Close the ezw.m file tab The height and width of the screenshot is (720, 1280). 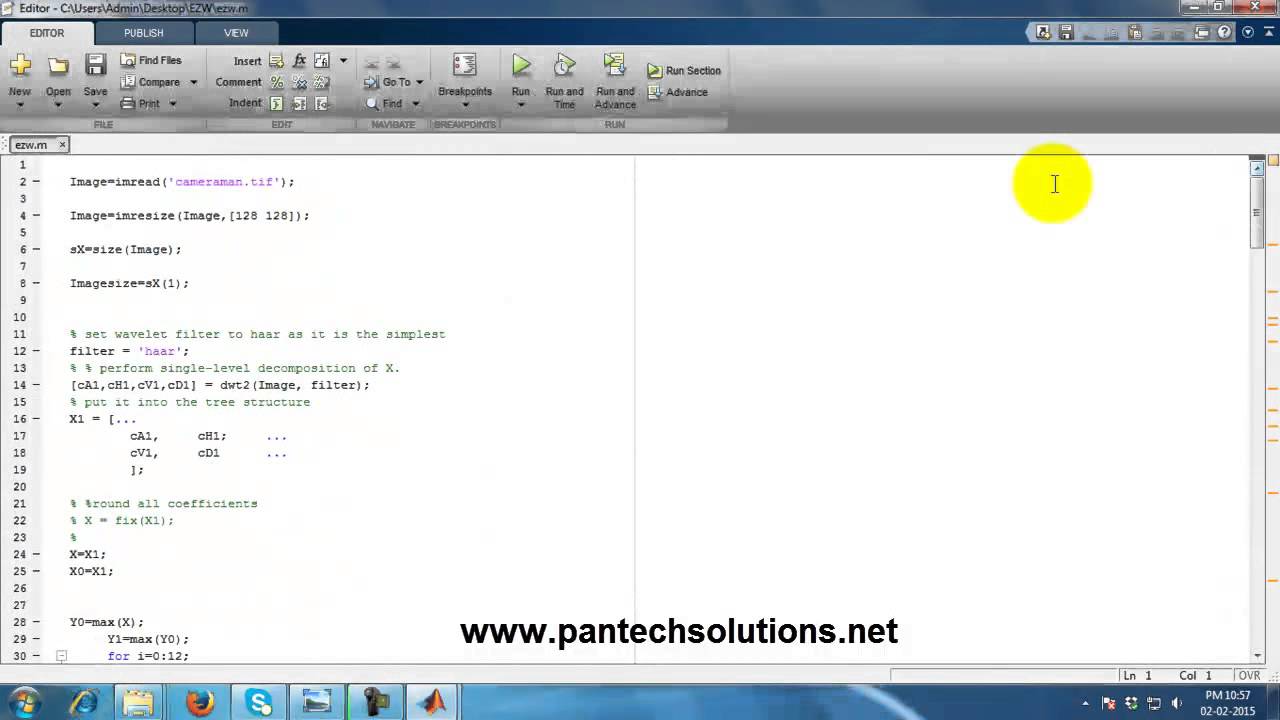[62, 145]
